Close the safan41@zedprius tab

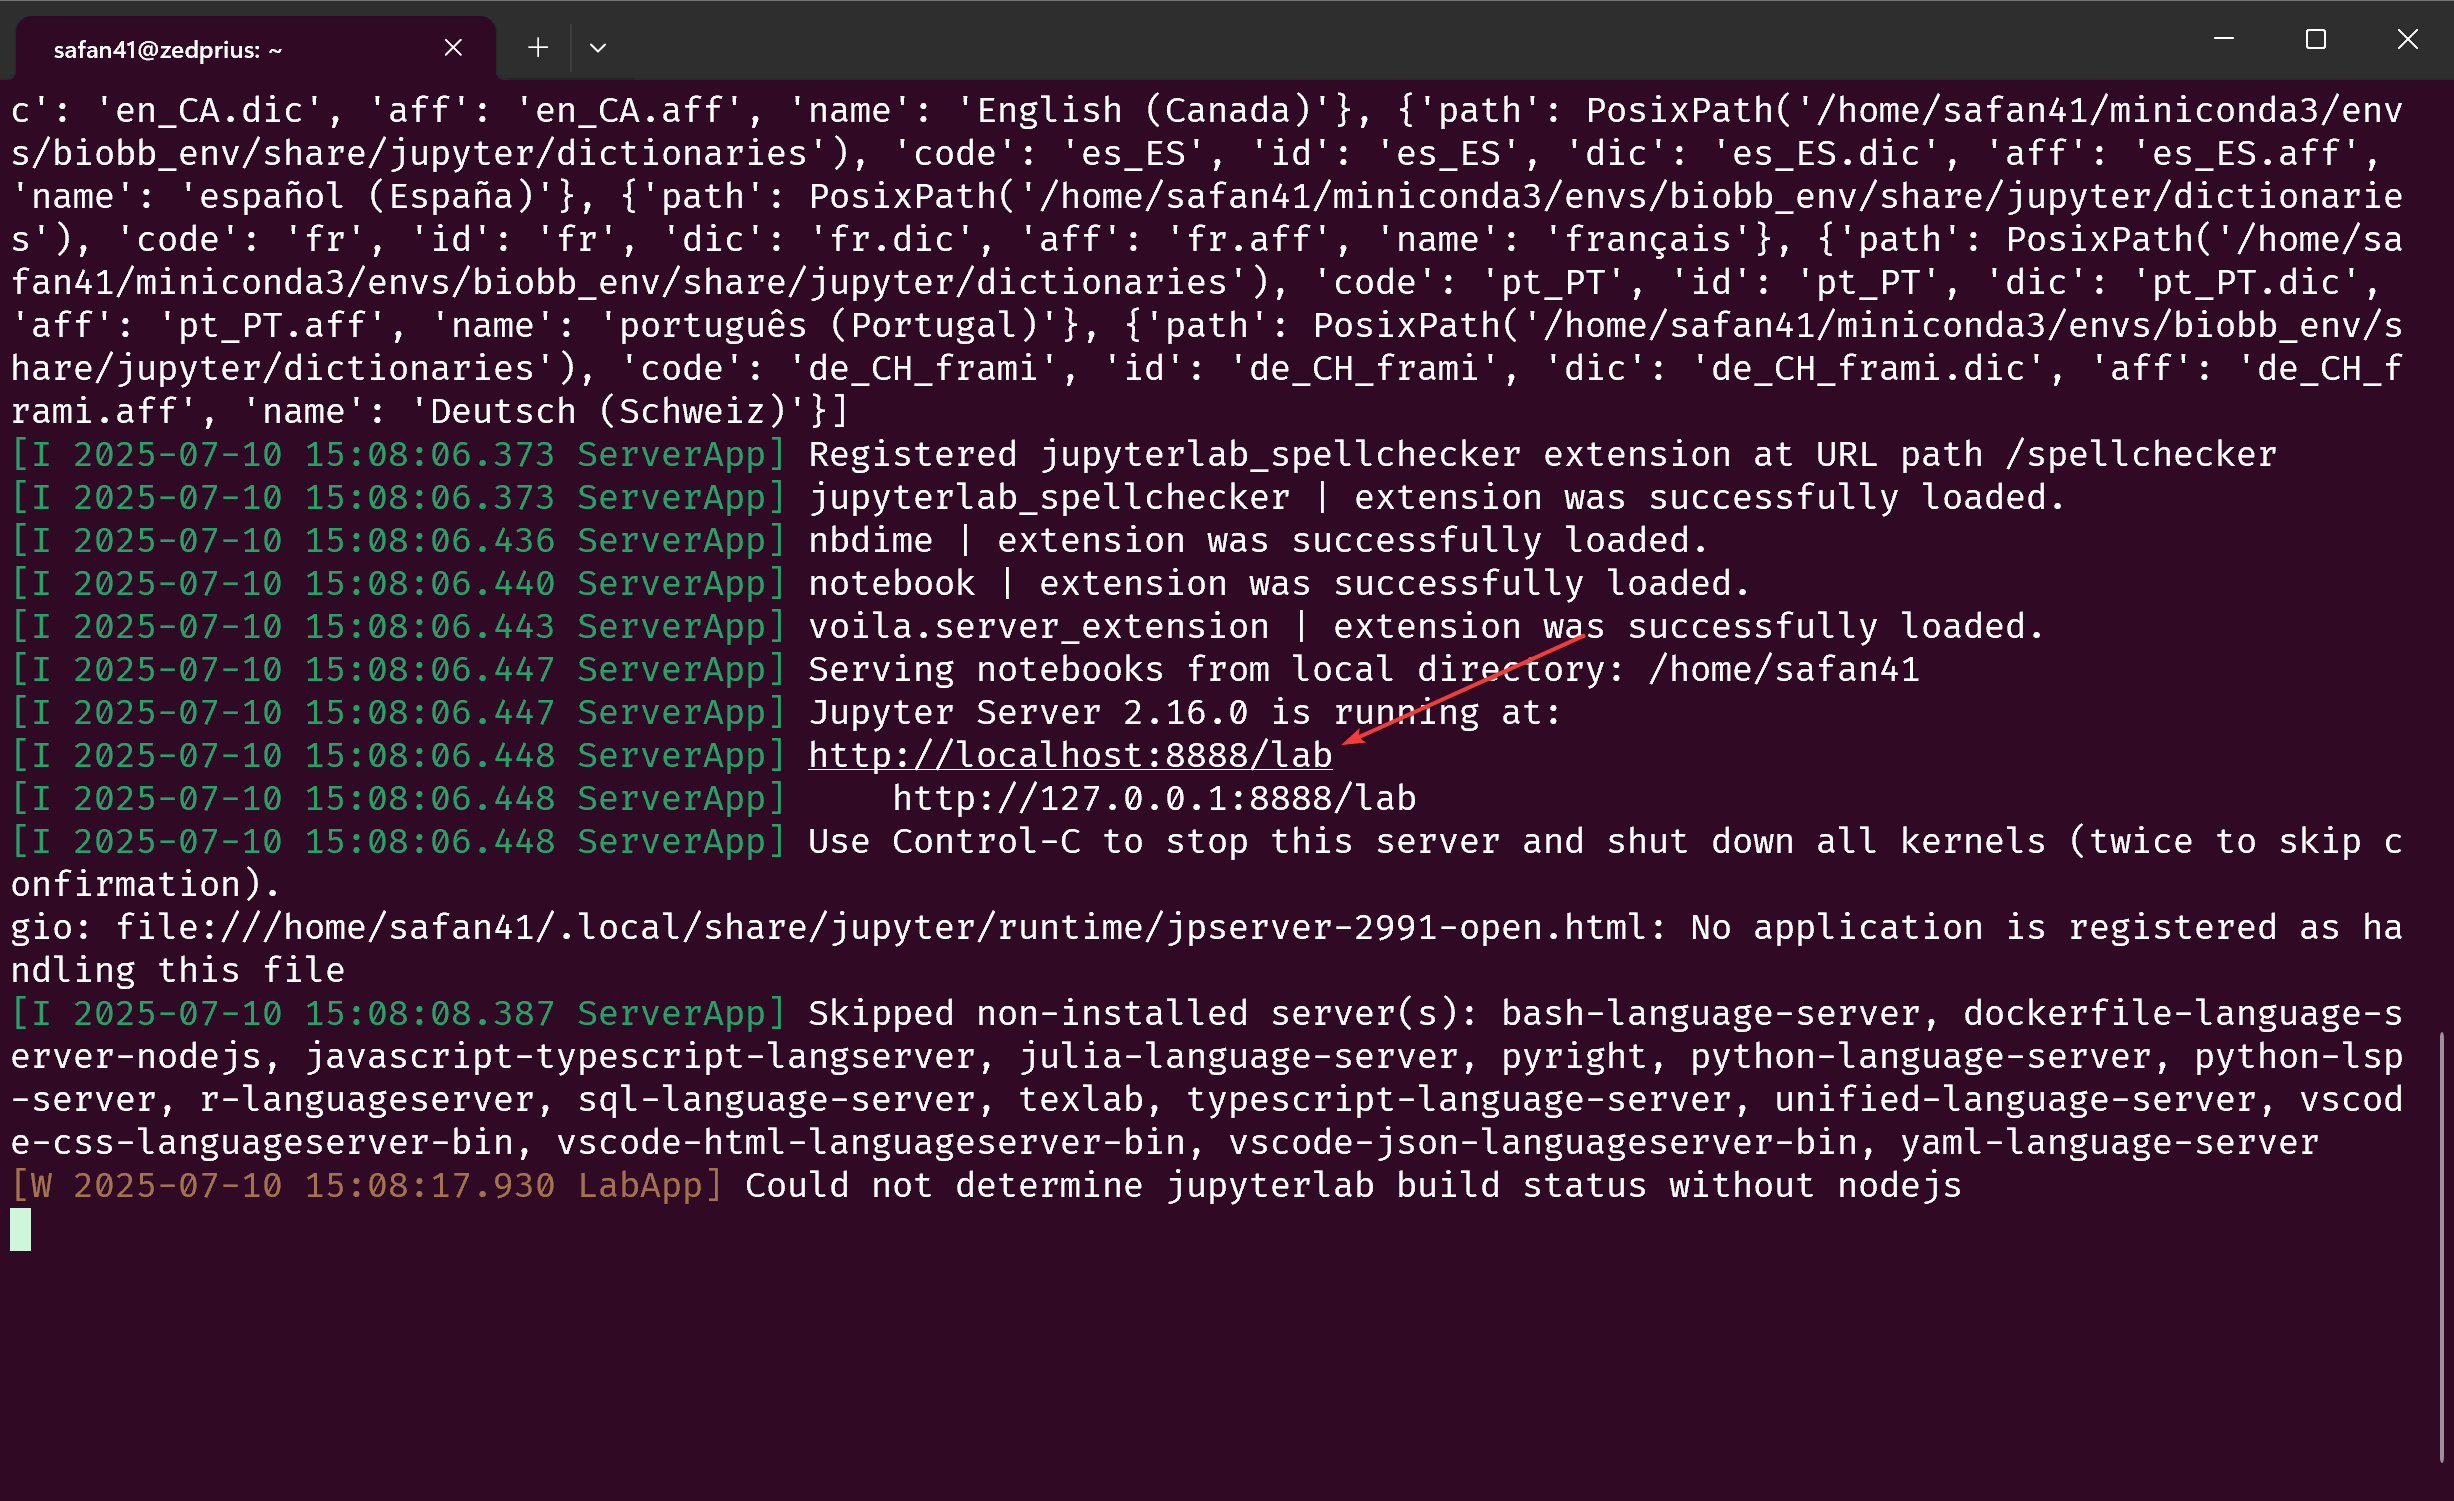coord(453,47)
